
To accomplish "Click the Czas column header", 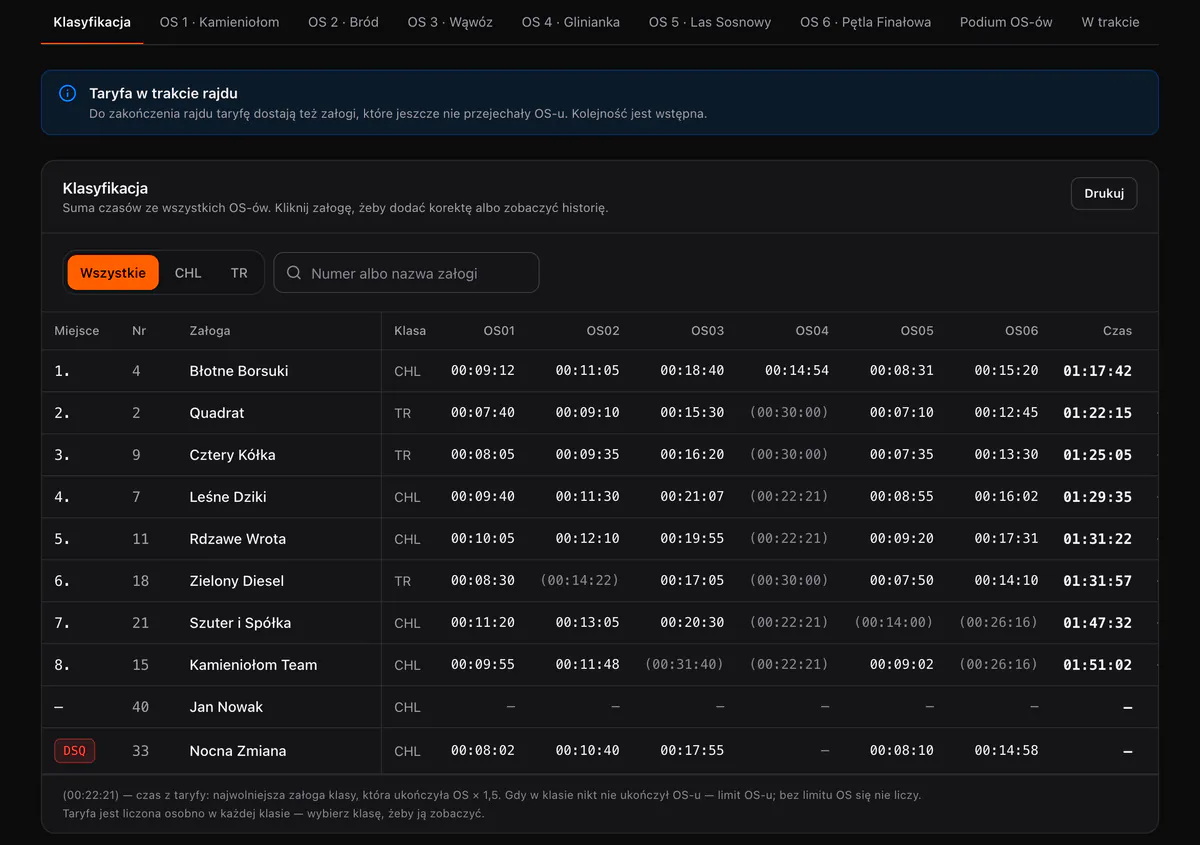I will point(1117,330).
